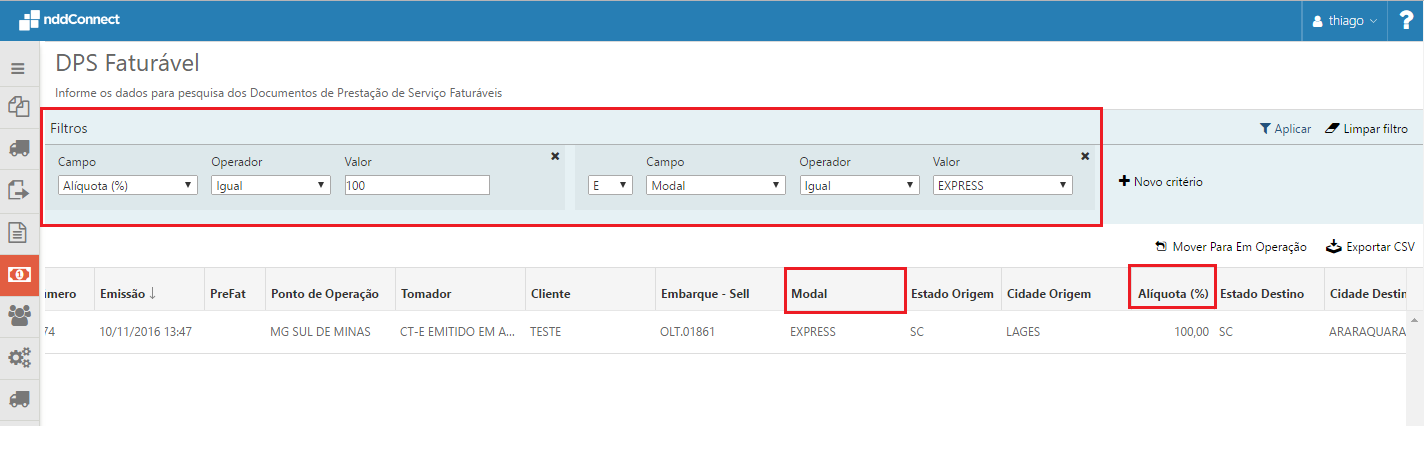Click the help question mark icon
1424x452 pixels.
point(1405,20)
